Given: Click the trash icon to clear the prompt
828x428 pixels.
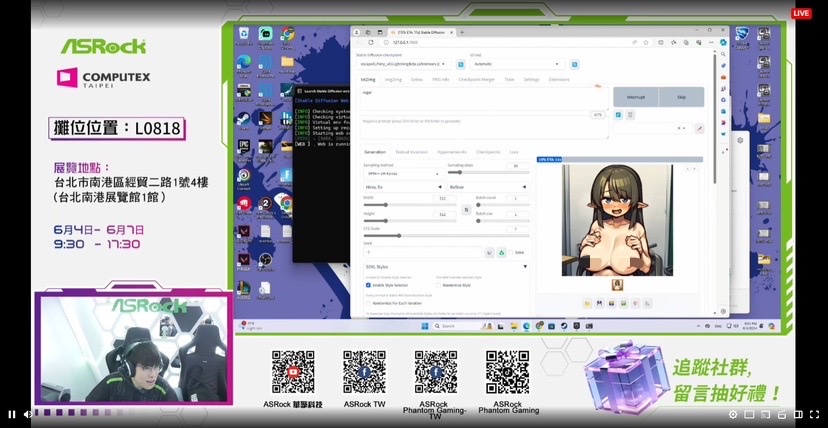Looking at the screenshot, I should point(630,115).
